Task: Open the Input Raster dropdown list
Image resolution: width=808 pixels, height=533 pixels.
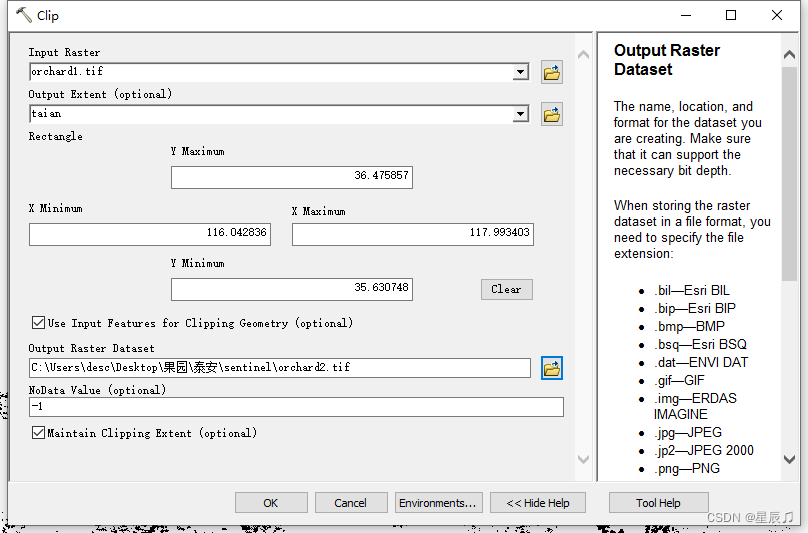Action: point(521,72)
